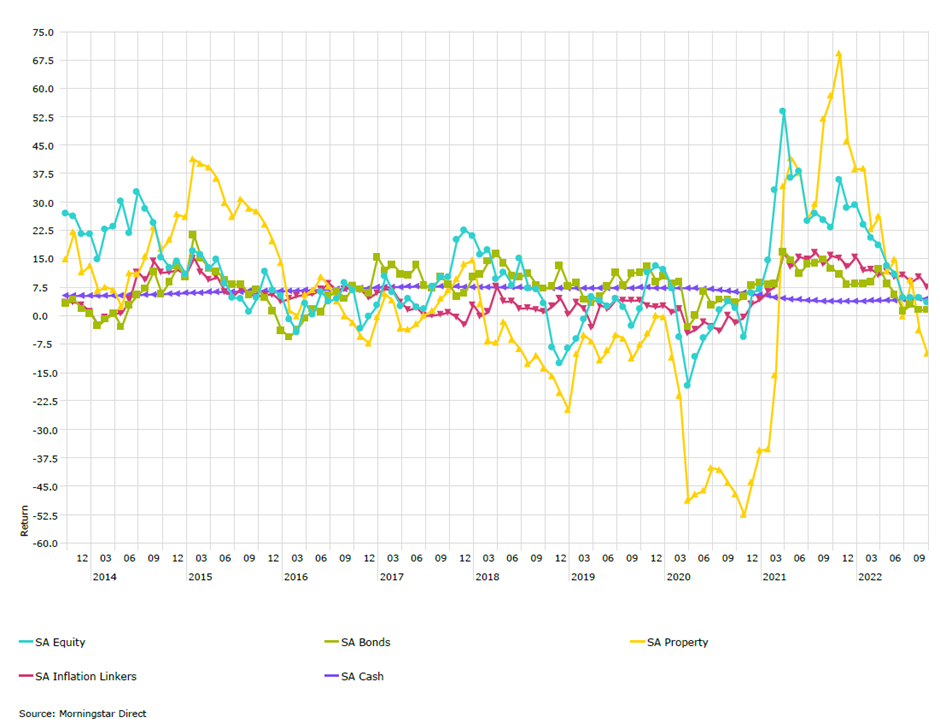This screenshot has height=723, width=940.
Task: Click the olive SA Bonds legend swatch
Action: pyautogui.click(x=332, y=642)
